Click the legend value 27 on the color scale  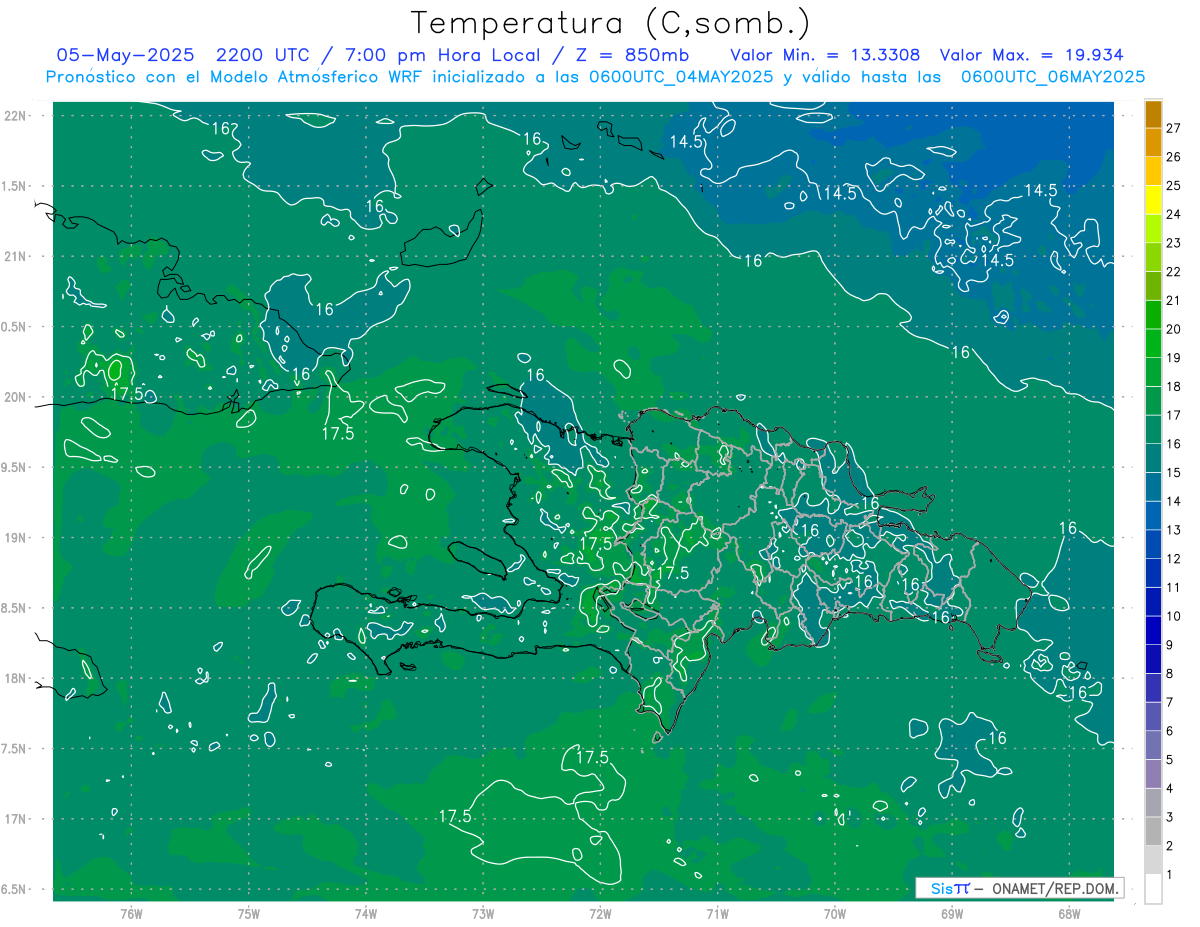pyautogui.click(x=1174, y=128)
